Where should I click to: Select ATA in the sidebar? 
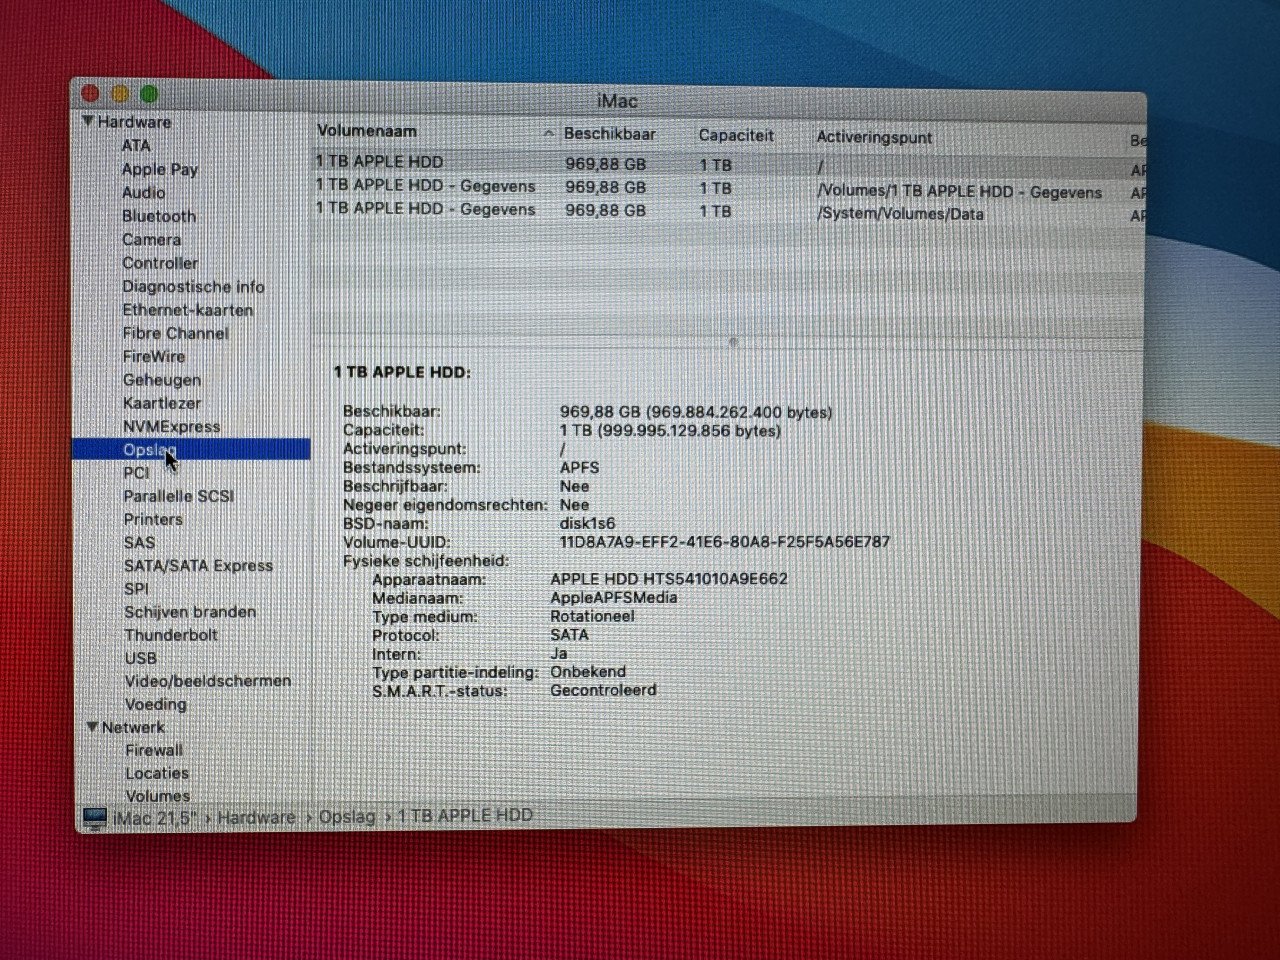[136, 146]
